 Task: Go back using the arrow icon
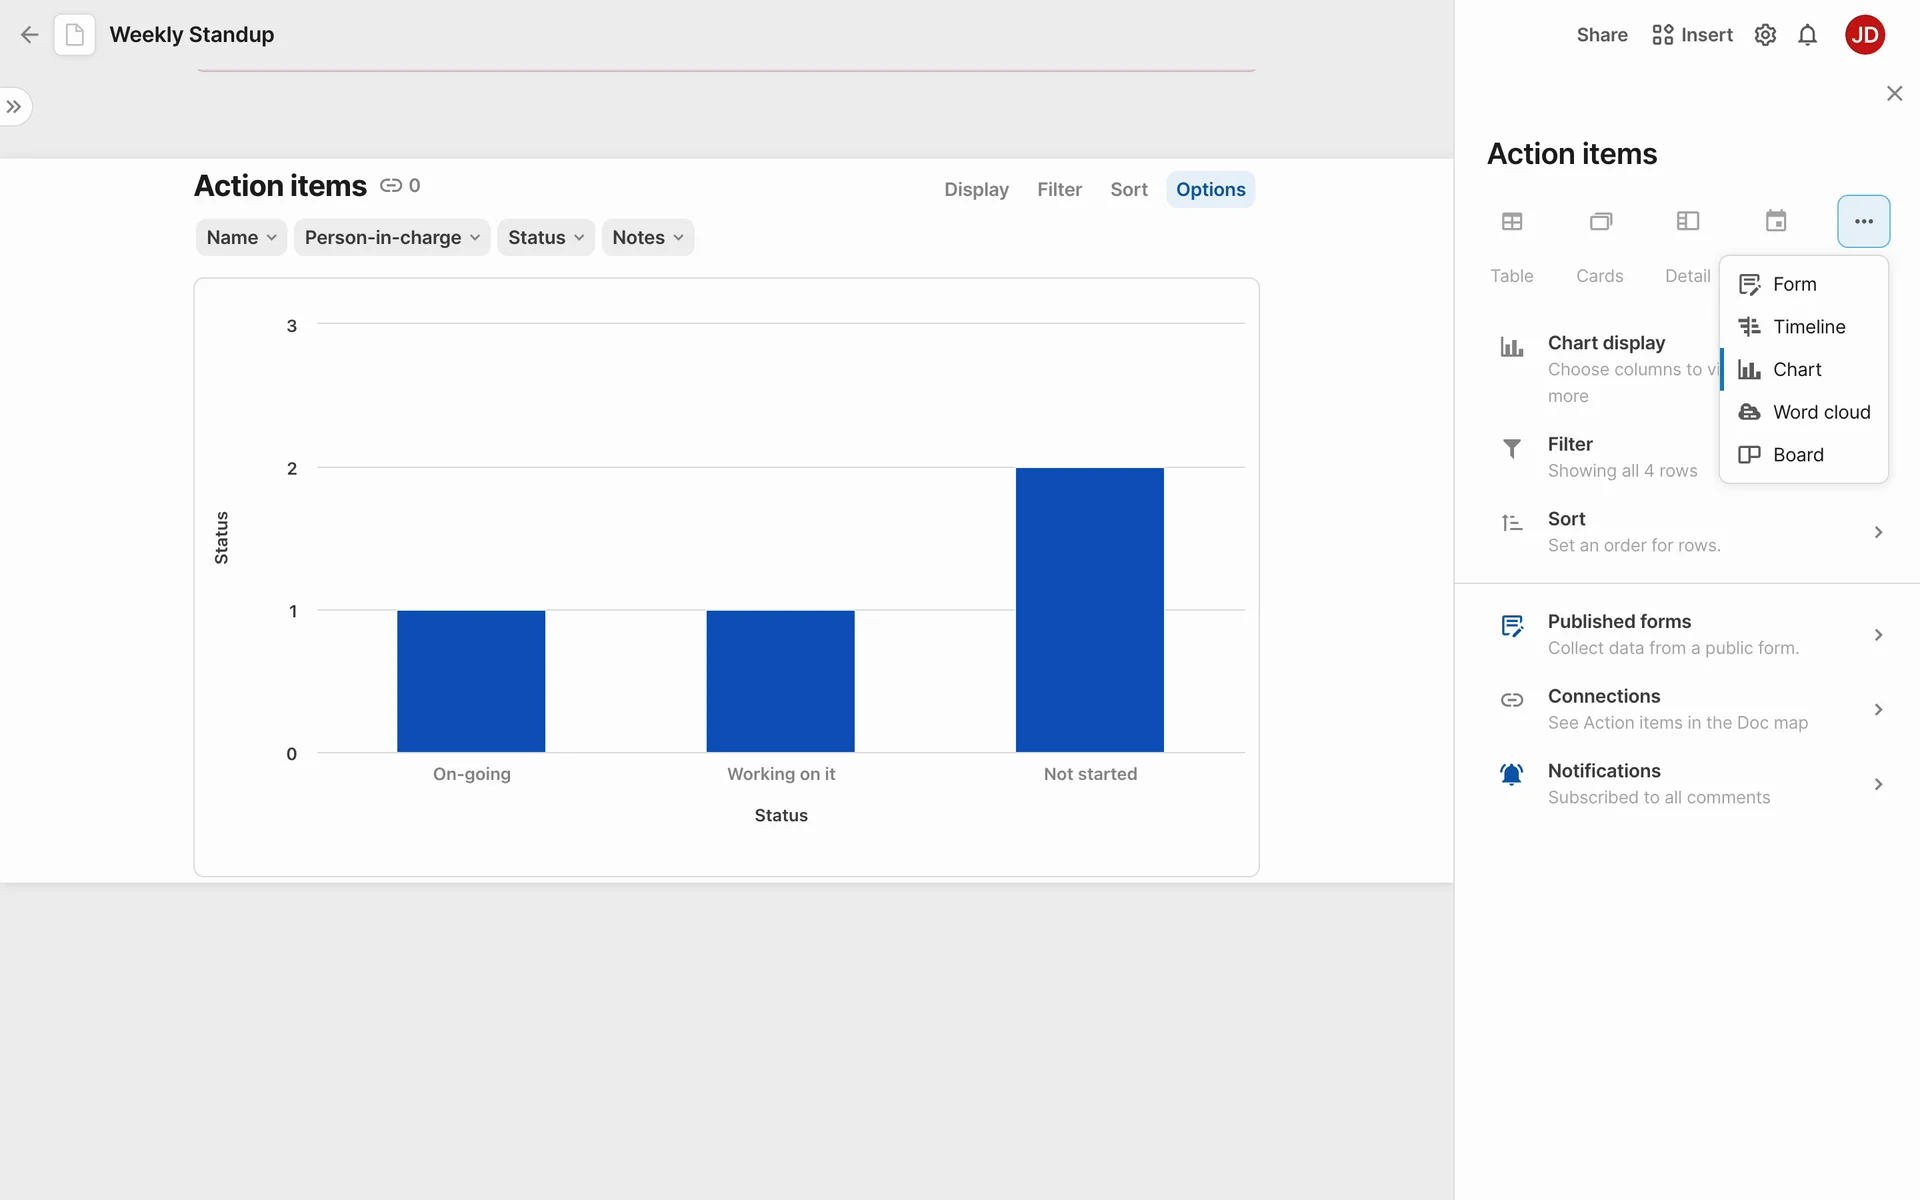(29, 35)
